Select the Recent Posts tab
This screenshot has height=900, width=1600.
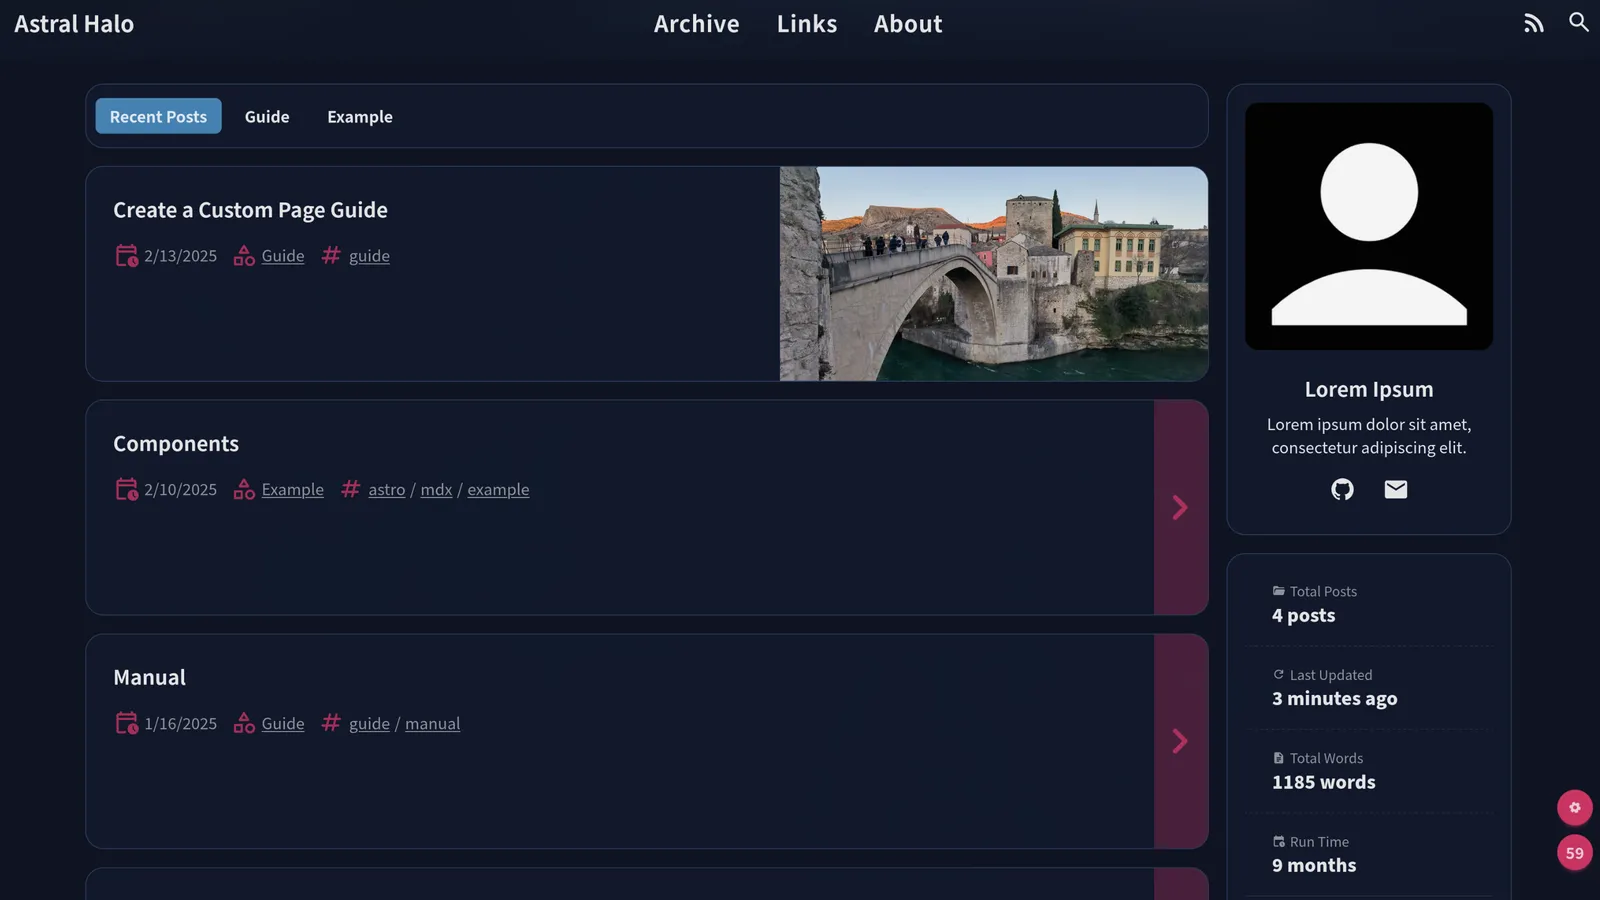click(158, 117)
